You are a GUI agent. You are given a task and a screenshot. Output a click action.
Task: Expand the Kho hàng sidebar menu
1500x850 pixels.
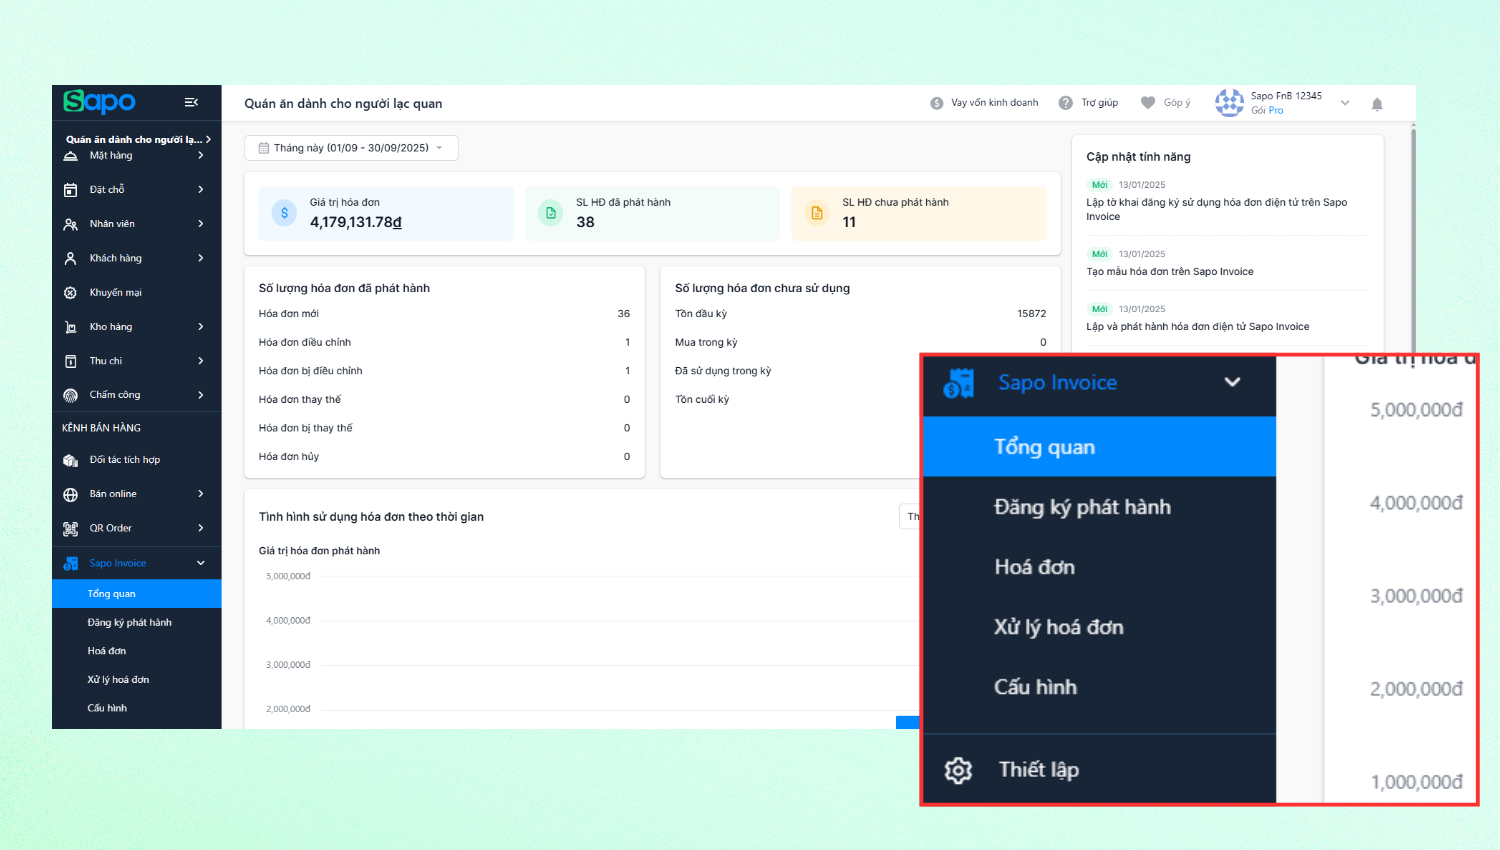(x=200, y=327)
